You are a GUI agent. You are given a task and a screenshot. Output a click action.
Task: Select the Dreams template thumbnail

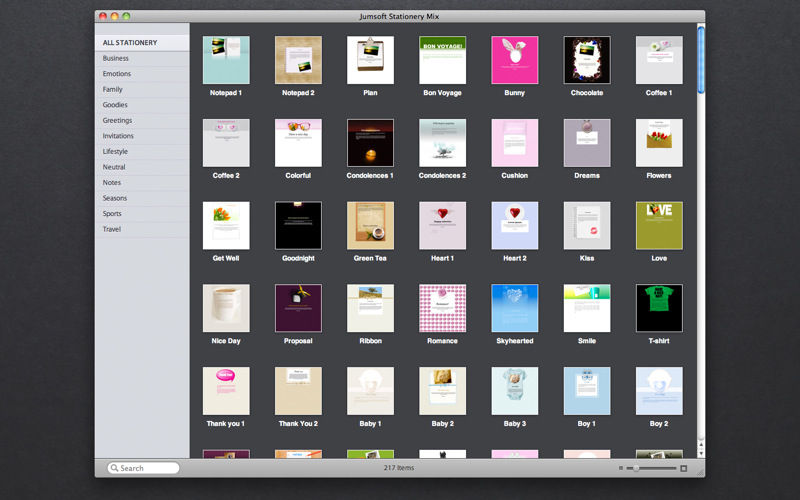tap(587, 143)
